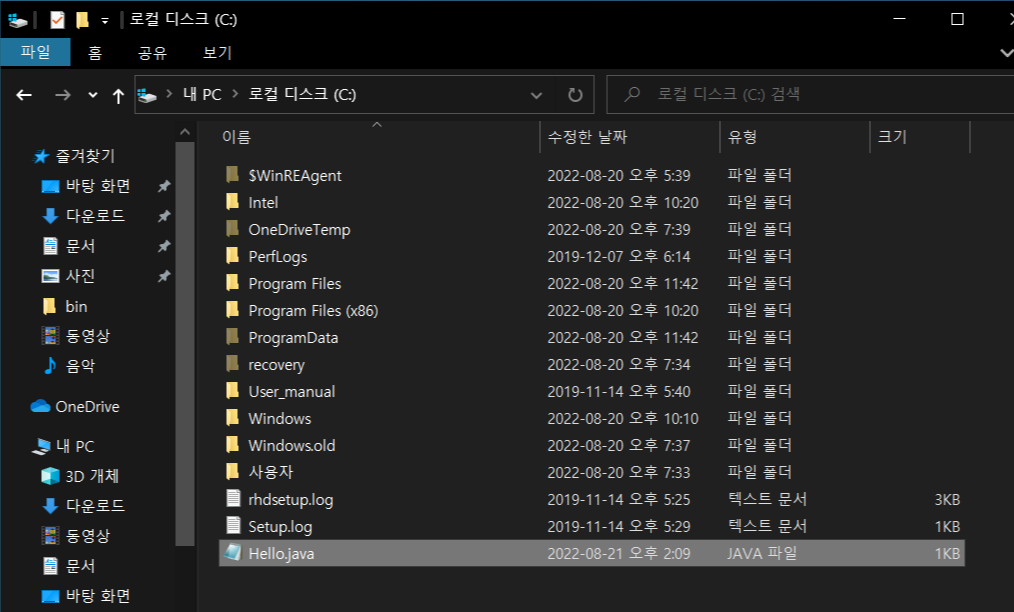
Task: Select OneDrive in the navigation pane
Action: pos(87,407)
